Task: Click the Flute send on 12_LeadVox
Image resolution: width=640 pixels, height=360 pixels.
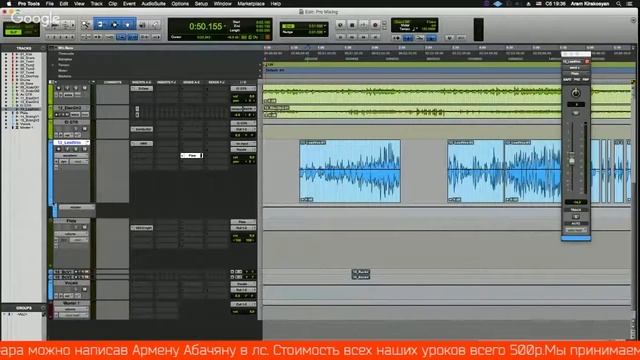Action: coord(192,156)
